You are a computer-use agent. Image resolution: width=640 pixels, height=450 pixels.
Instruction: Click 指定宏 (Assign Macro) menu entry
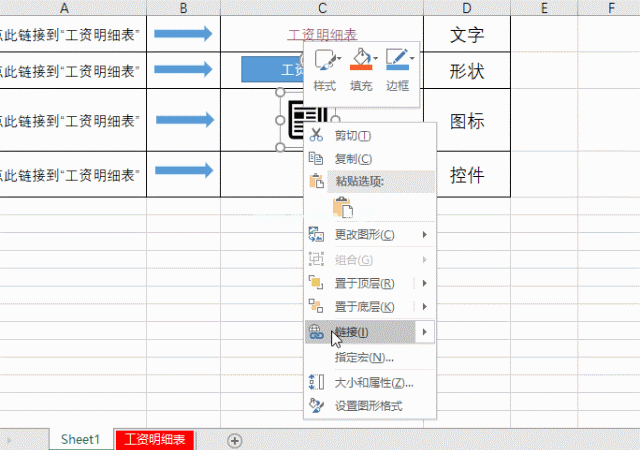[x=364, y=357]
